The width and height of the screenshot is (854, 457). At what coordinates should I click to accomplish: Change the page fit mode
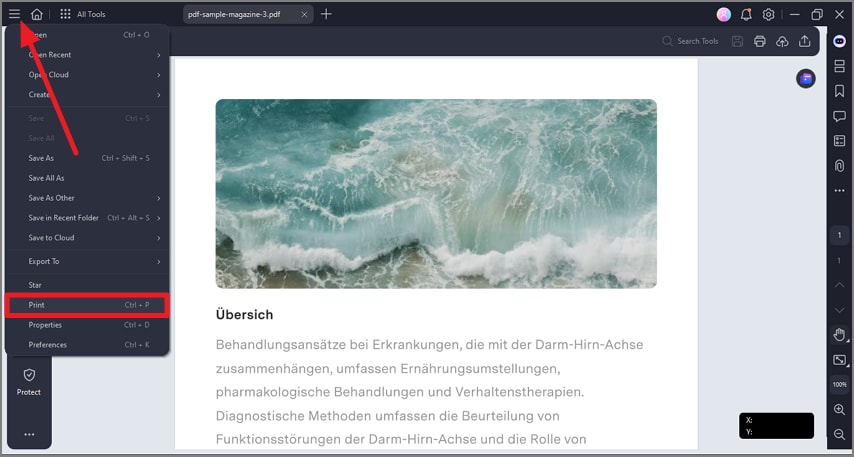point(839,360)
